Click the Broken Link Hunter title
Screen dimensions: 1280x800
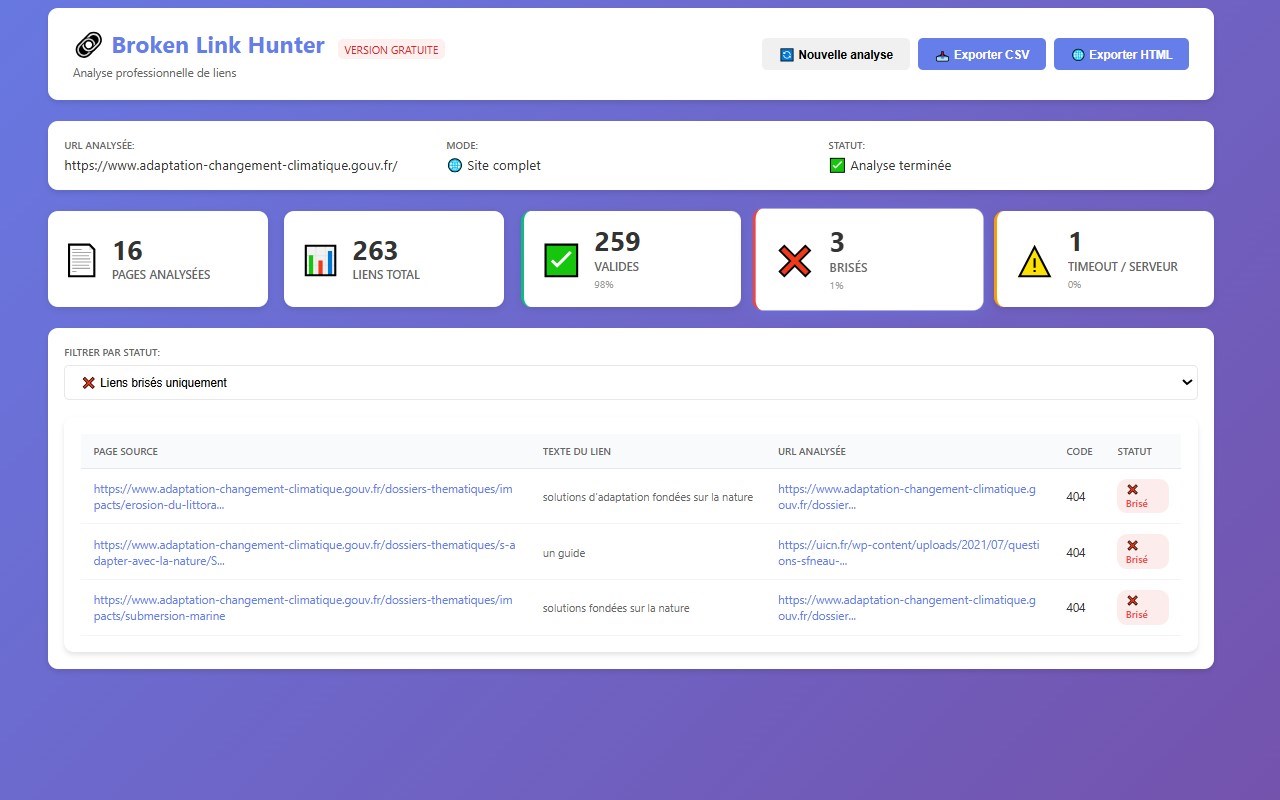click(x=218, y=45)
